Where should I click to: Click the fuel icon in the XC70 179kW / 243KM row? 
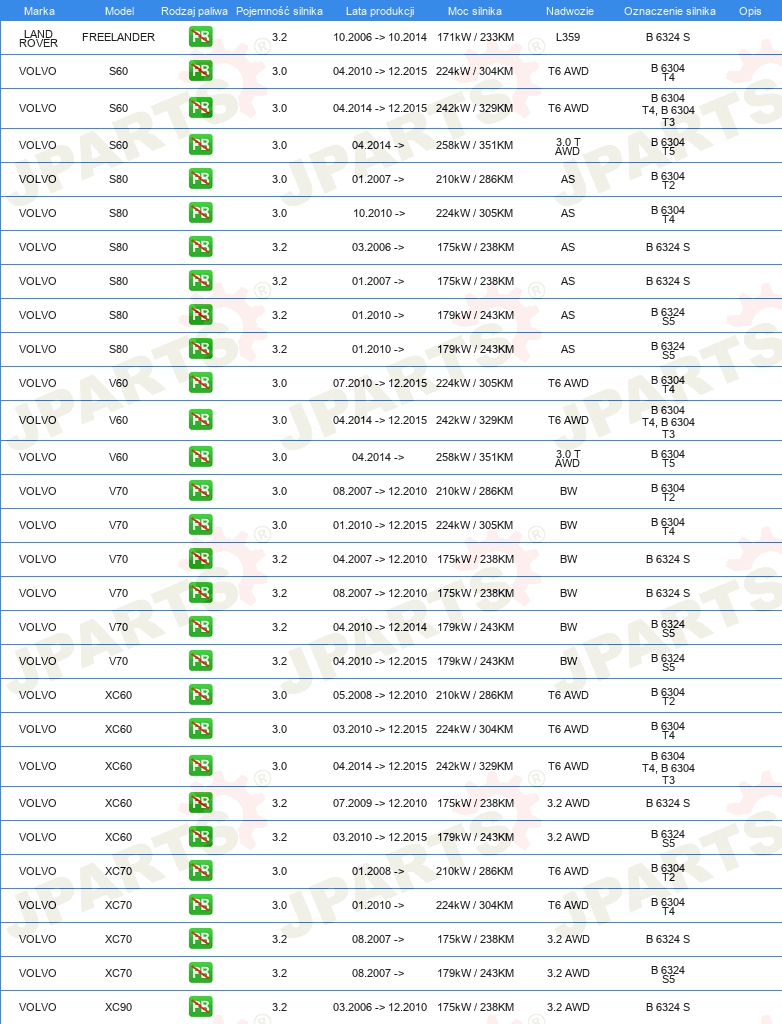pyautogui.click(x=201, y=973)
